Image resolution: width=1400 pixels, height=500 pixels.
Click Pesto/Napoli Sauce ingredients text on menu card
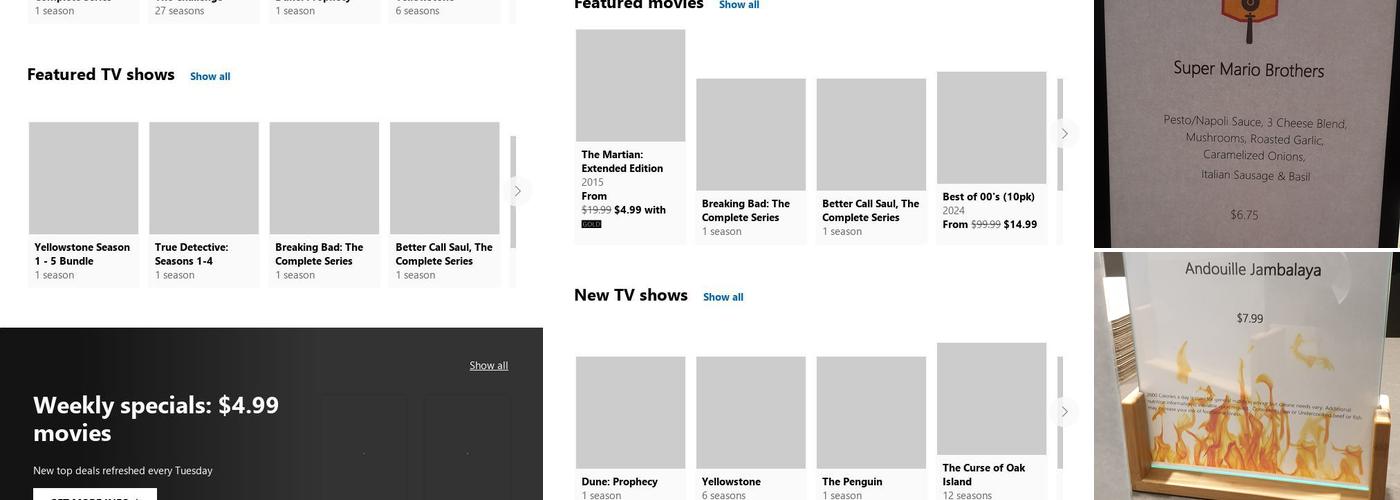click(x=1256, y=148)
